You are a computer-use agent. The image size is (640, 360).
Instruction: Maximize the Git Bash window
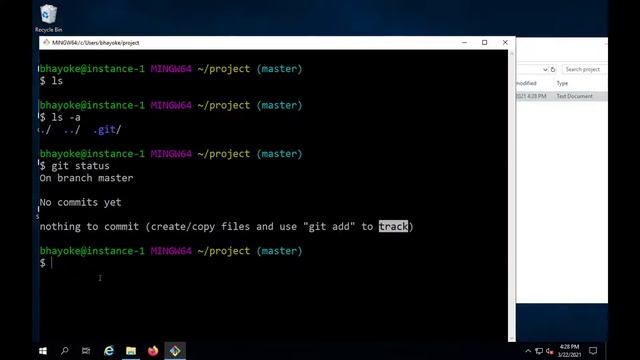484,42
